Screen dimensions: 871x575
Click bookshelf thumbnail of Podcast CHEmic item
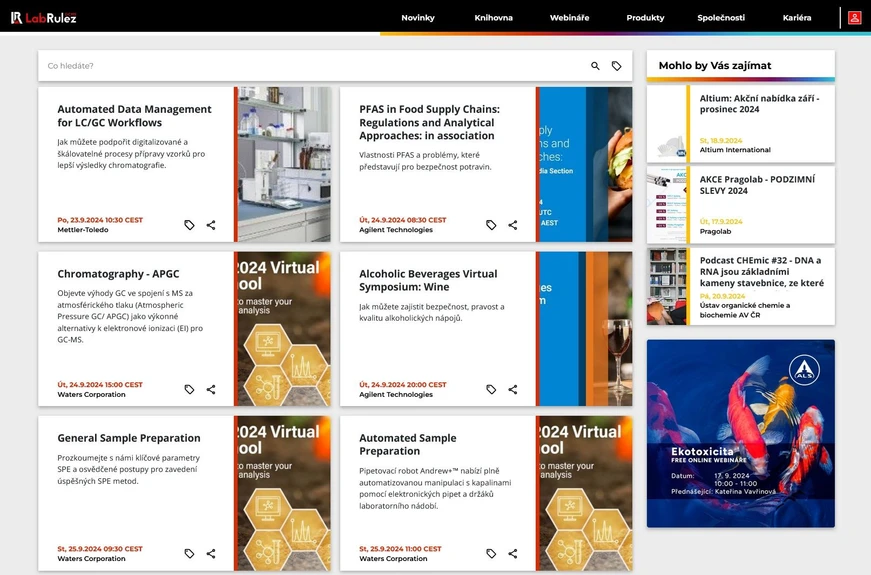point(667,286)
